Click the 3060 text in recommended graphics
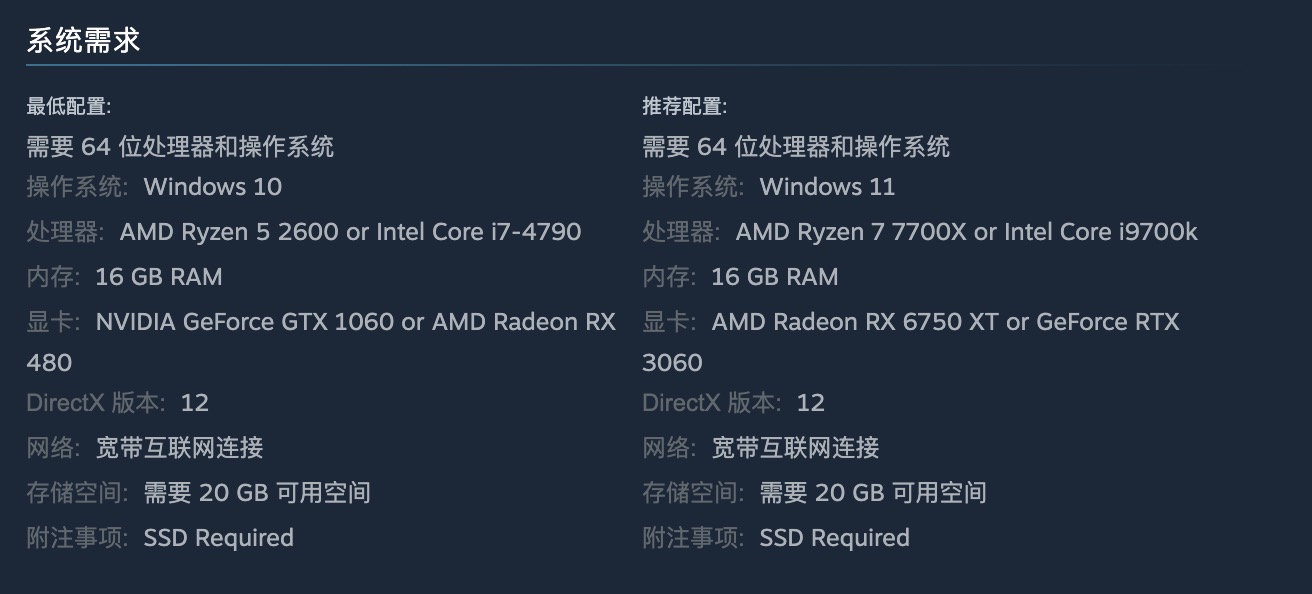 672,362
